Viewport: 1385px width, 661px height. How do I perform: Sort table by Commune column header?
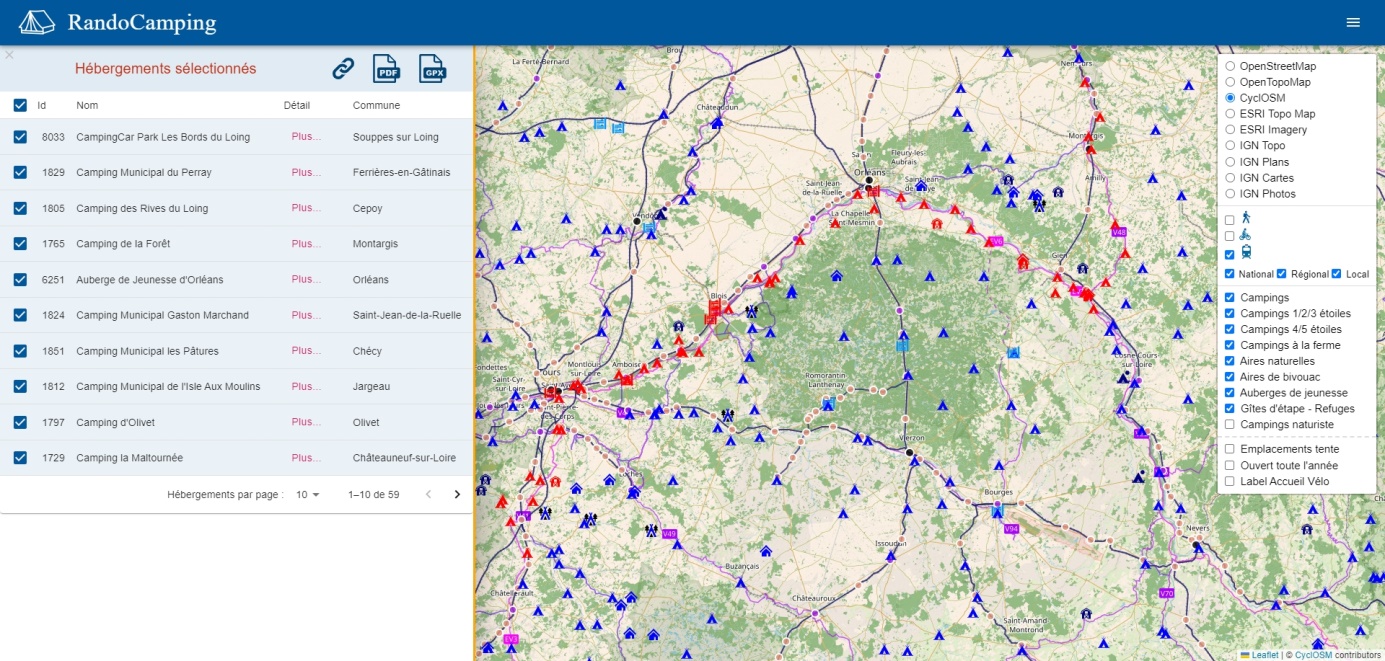pos(376,105)
